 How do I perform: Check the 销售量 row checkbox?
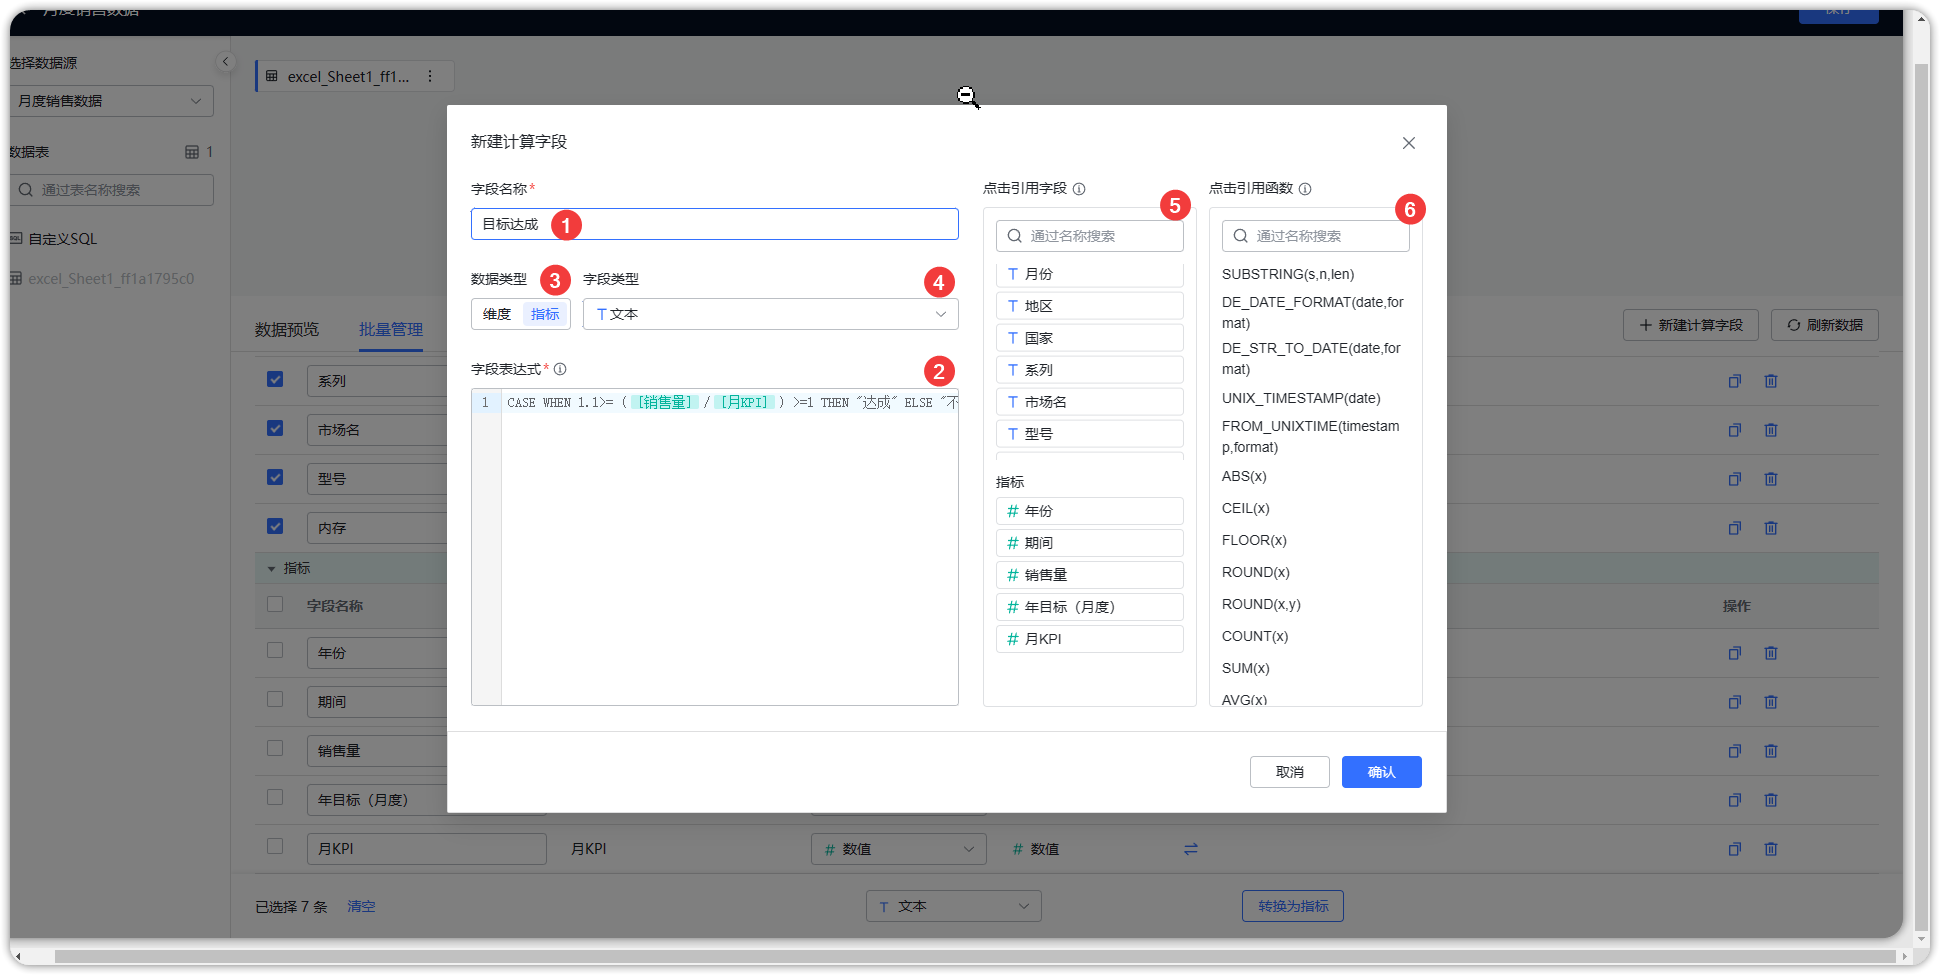pyautogui.click(x=275, y=748)
